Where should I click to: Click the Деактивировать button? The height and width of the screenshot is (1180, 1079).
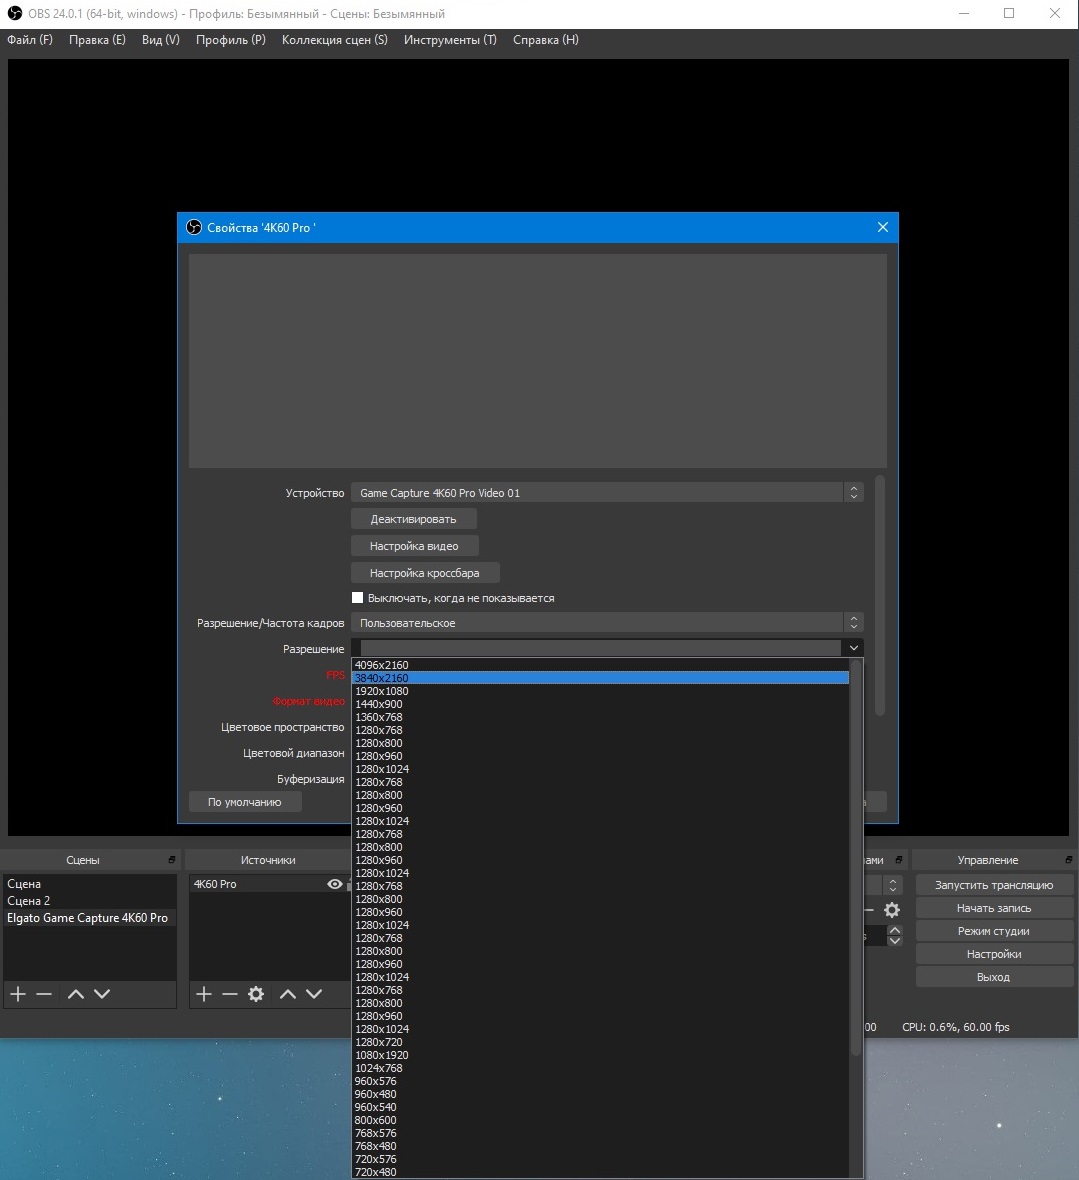[414, 519]
